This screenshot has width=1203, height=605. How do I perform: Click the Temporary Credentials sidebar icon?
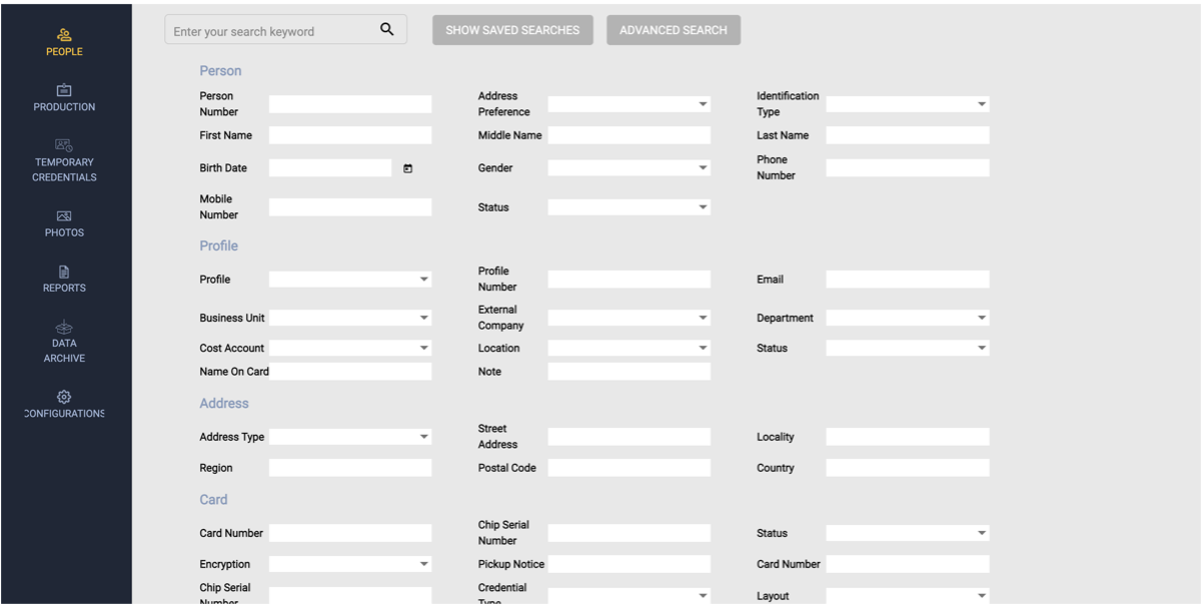tap(63, 145)
